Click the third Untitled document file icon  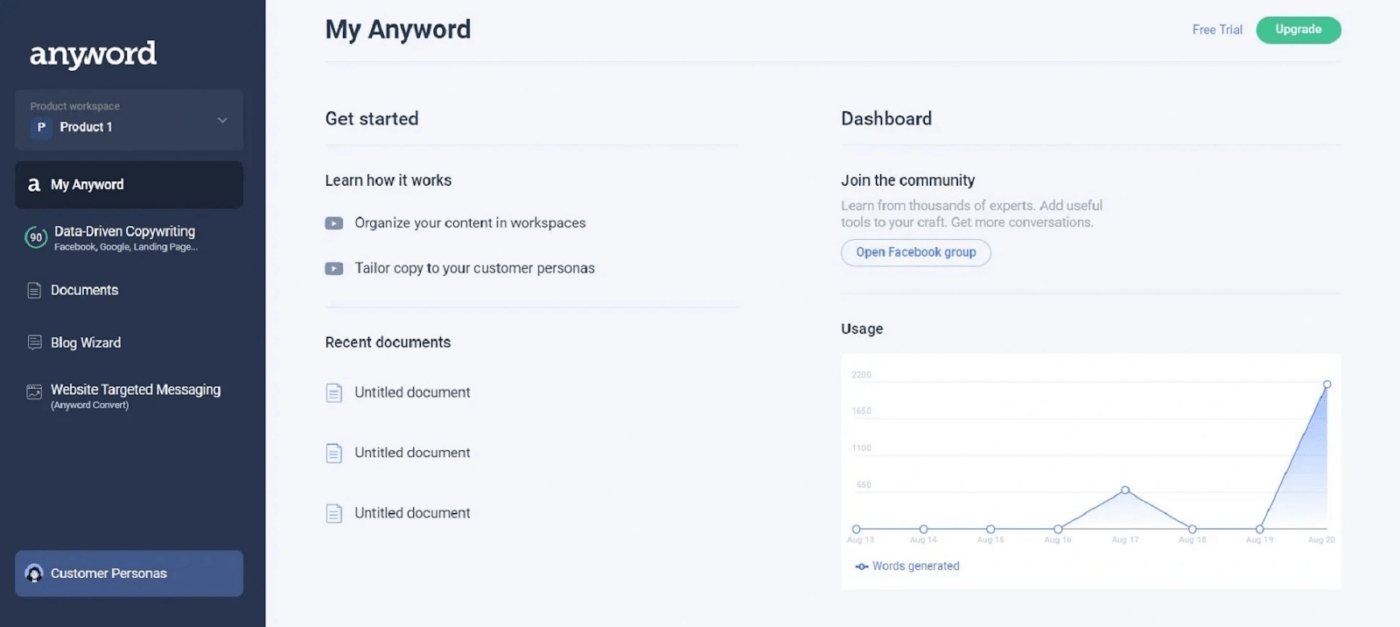pyautogui.click(x=334, y=513)
